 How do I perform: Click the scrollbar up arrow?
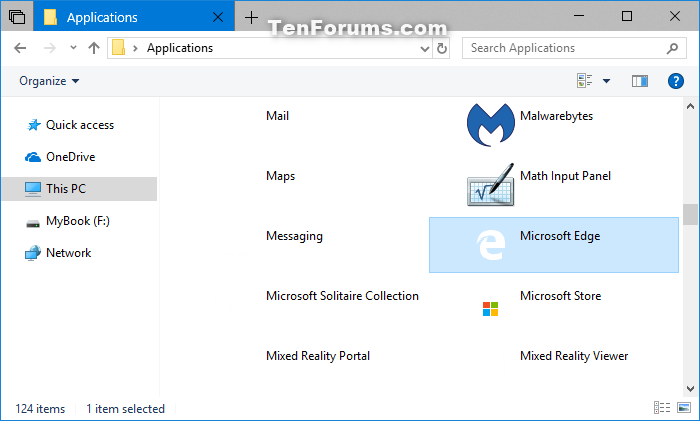[x=690, y=106]
